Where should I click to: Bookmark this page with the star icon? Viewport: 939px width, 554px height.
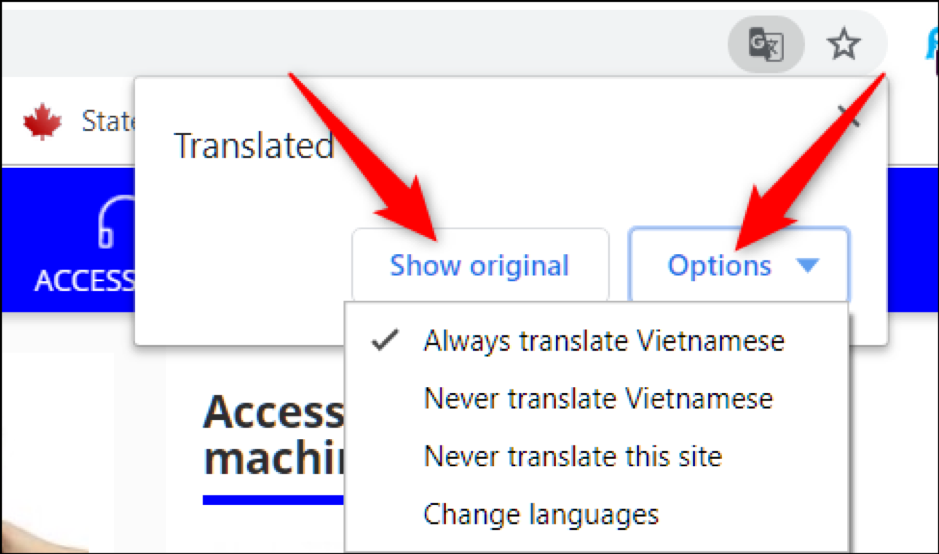pos(843,44)
